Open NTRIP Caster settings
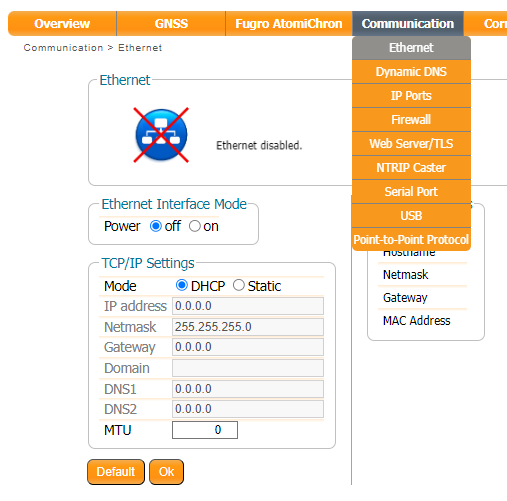Viewport: 507px width, 501px height. tap(411, 168)
